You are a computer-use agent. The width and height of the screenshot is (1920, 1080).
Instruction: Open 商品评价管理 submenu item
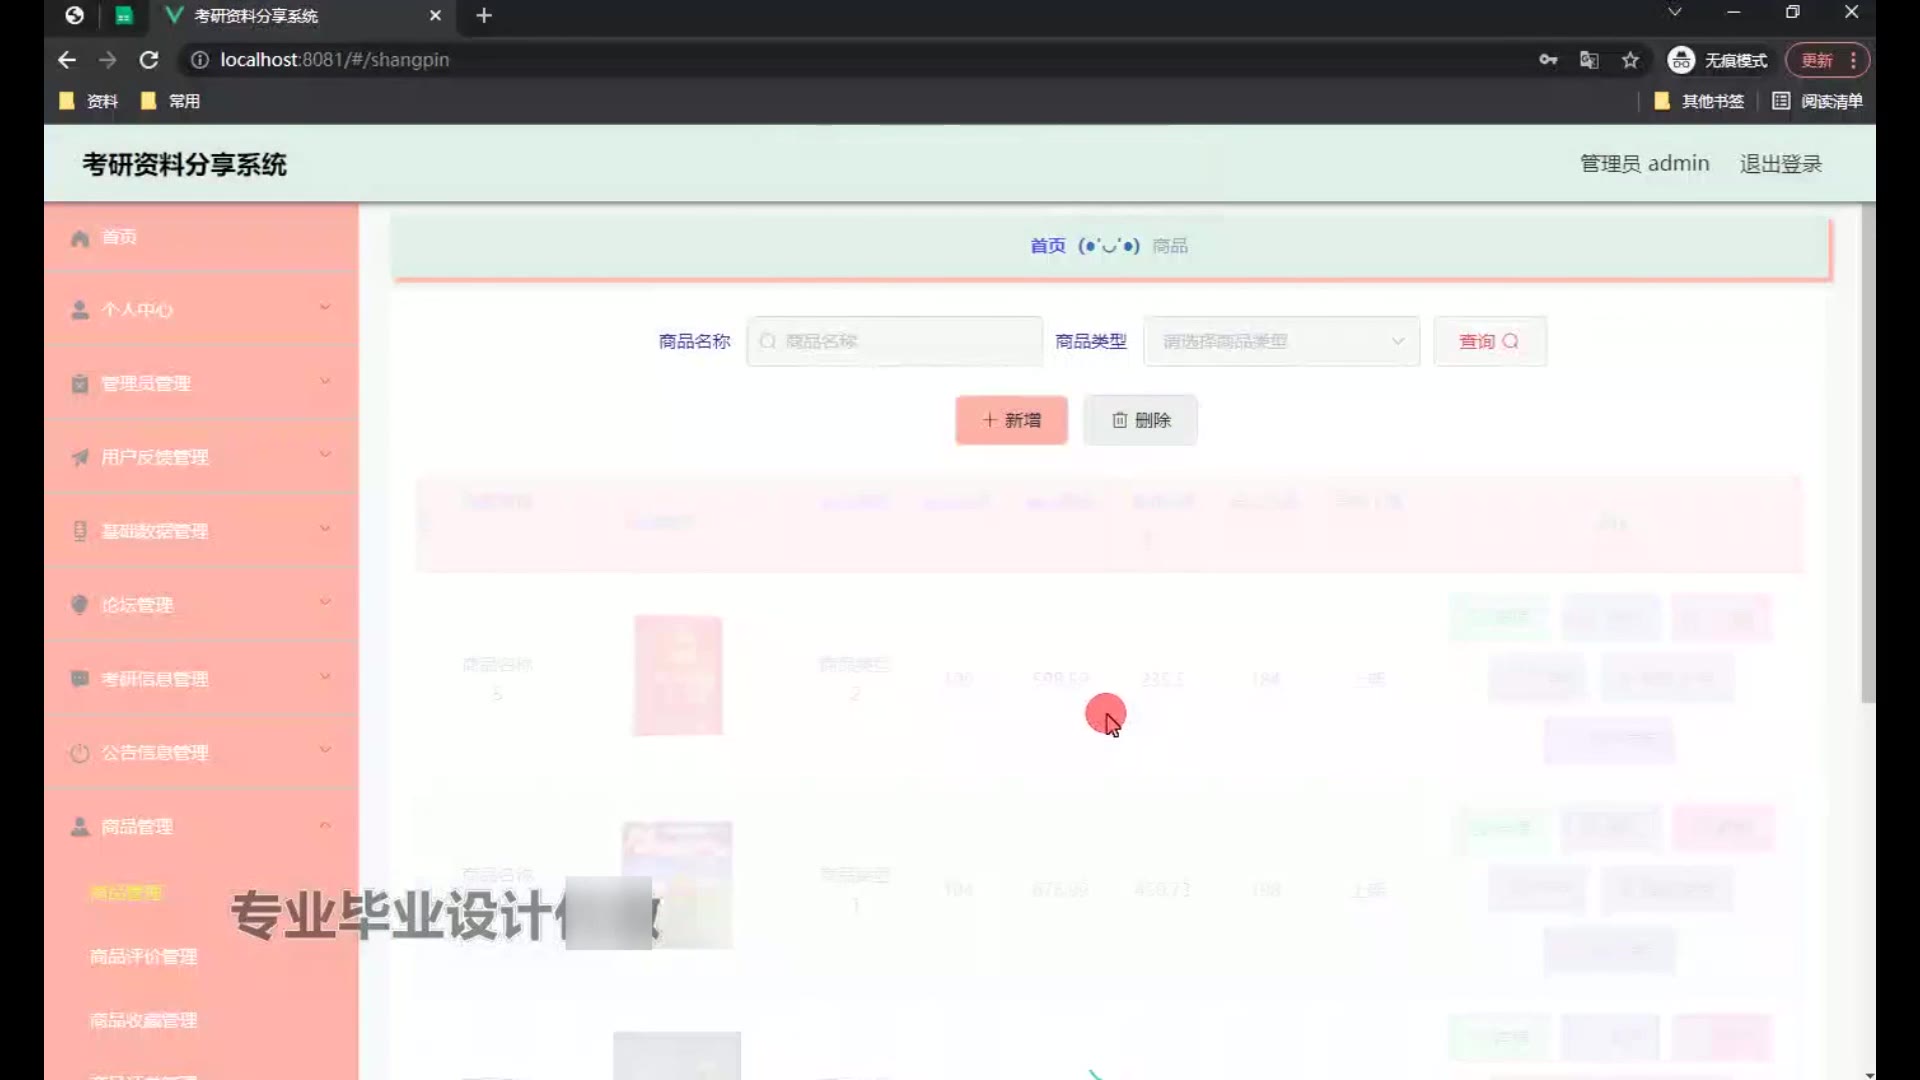[x=143, y=957]
